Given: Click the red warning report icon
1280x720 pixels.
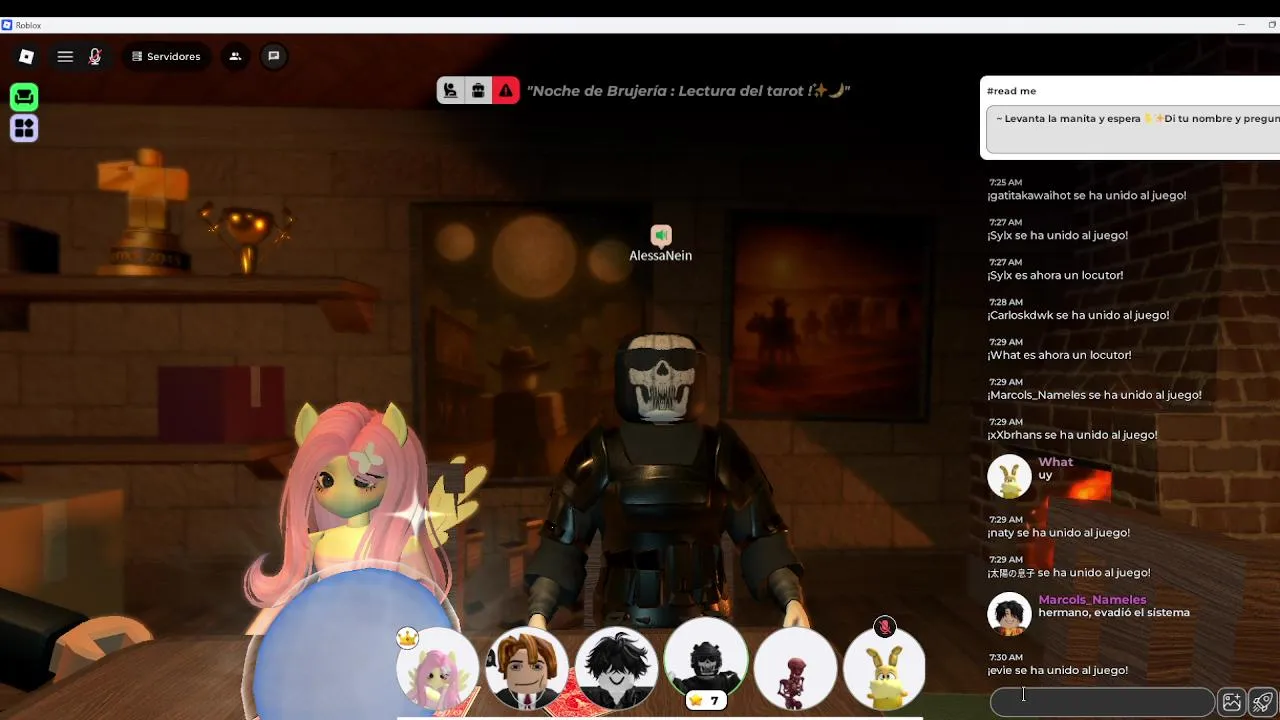Looking at the screenshot, I should pos(506,91).
